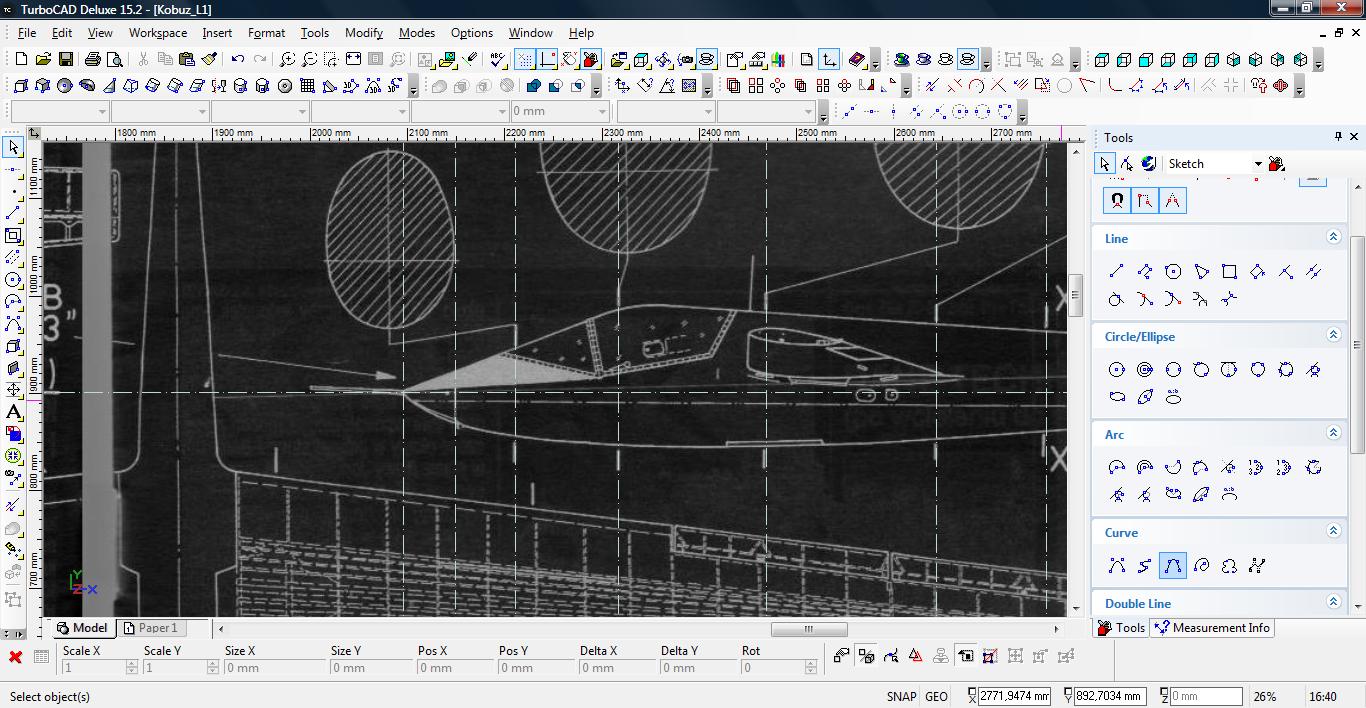Expand the view cubes toolbar options arrow

1319,62
